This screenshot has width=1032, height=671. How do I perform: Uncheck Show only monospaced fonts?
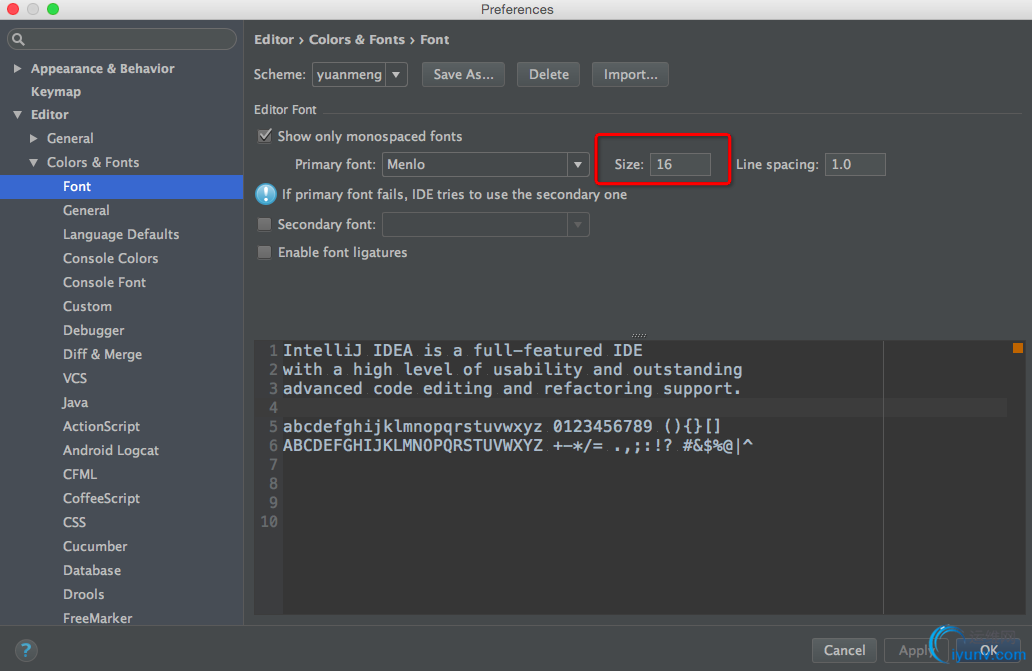[x=265, y=136]
